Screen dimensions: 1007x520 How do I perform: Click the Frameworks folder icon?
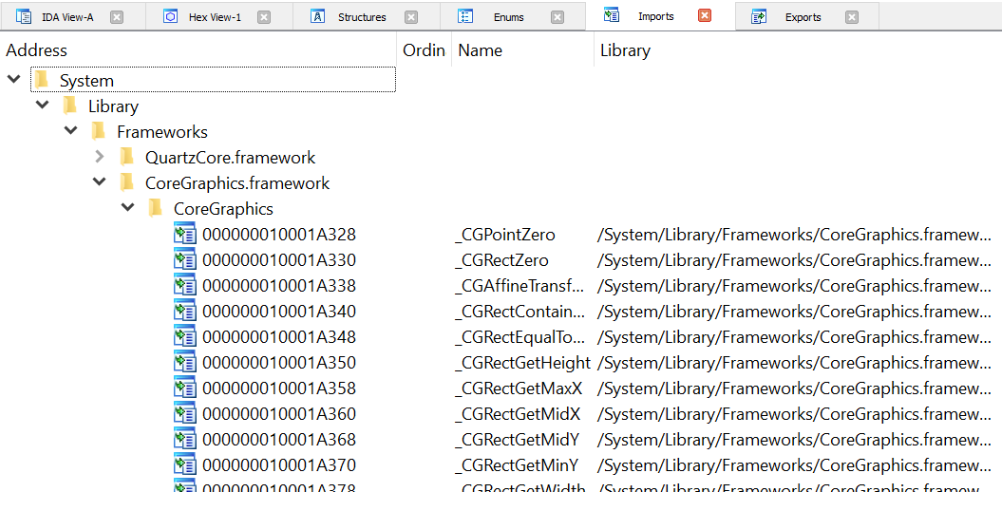tap(98, 131)
